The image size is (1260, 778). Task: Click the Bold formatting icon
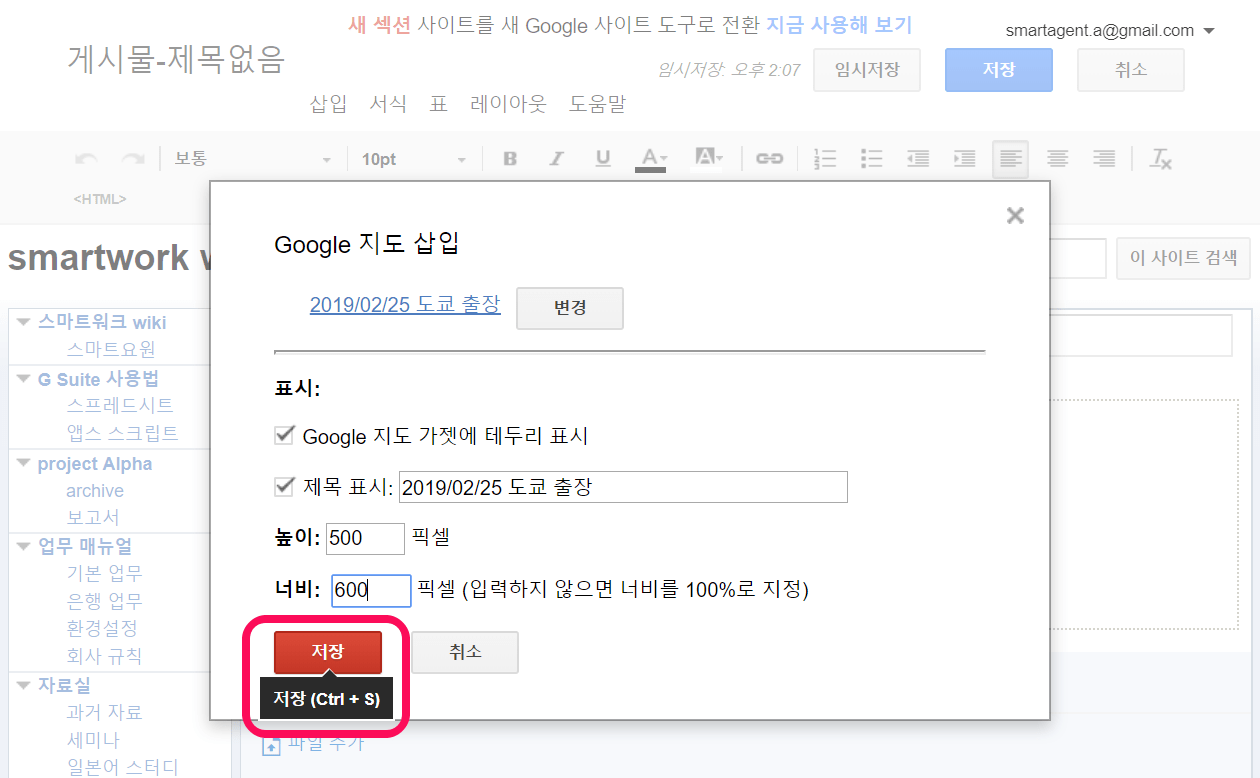tap(510, 158)
